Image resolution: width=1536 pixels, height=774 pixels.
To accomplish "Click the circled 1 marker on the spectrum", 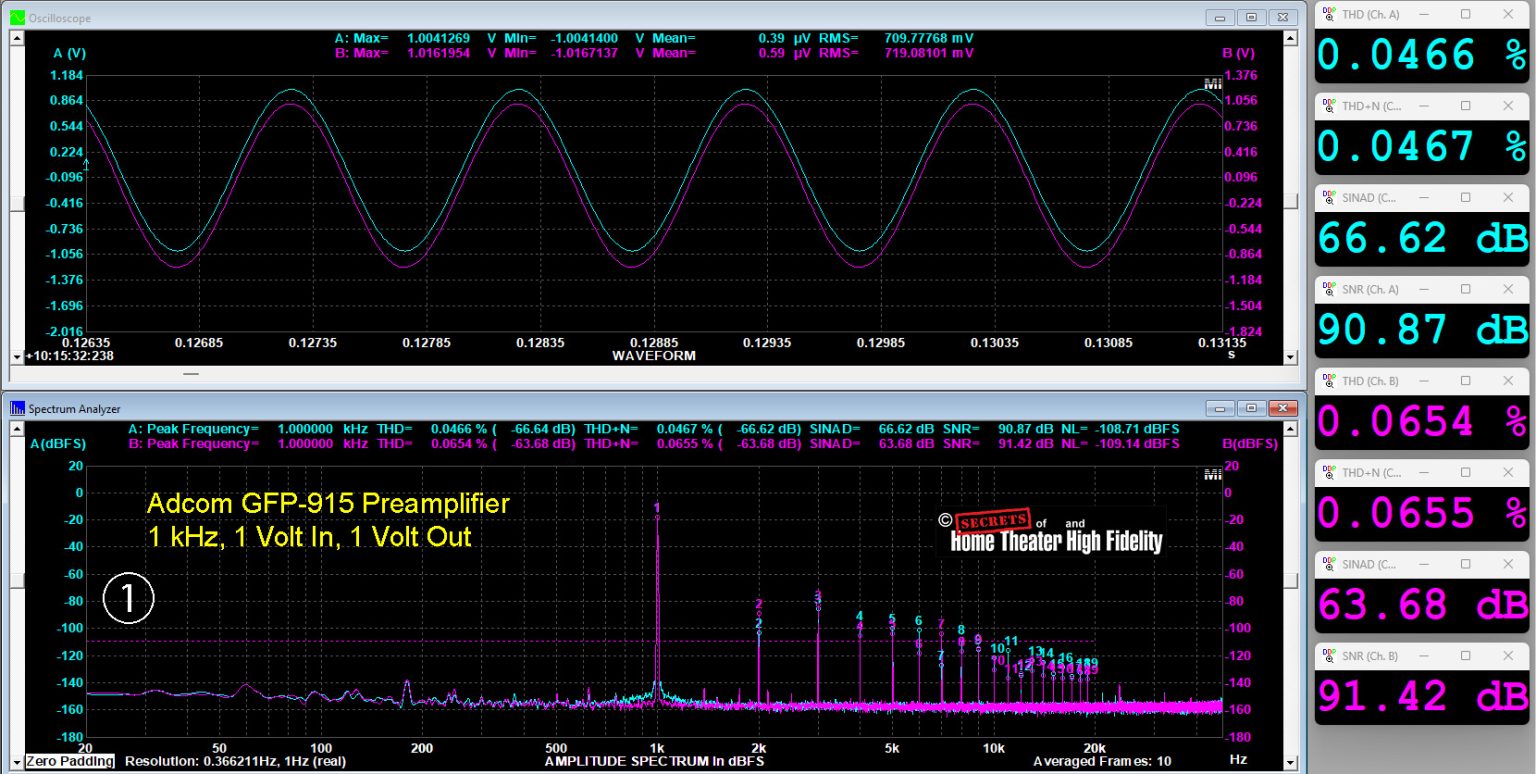I will [128, 597].
